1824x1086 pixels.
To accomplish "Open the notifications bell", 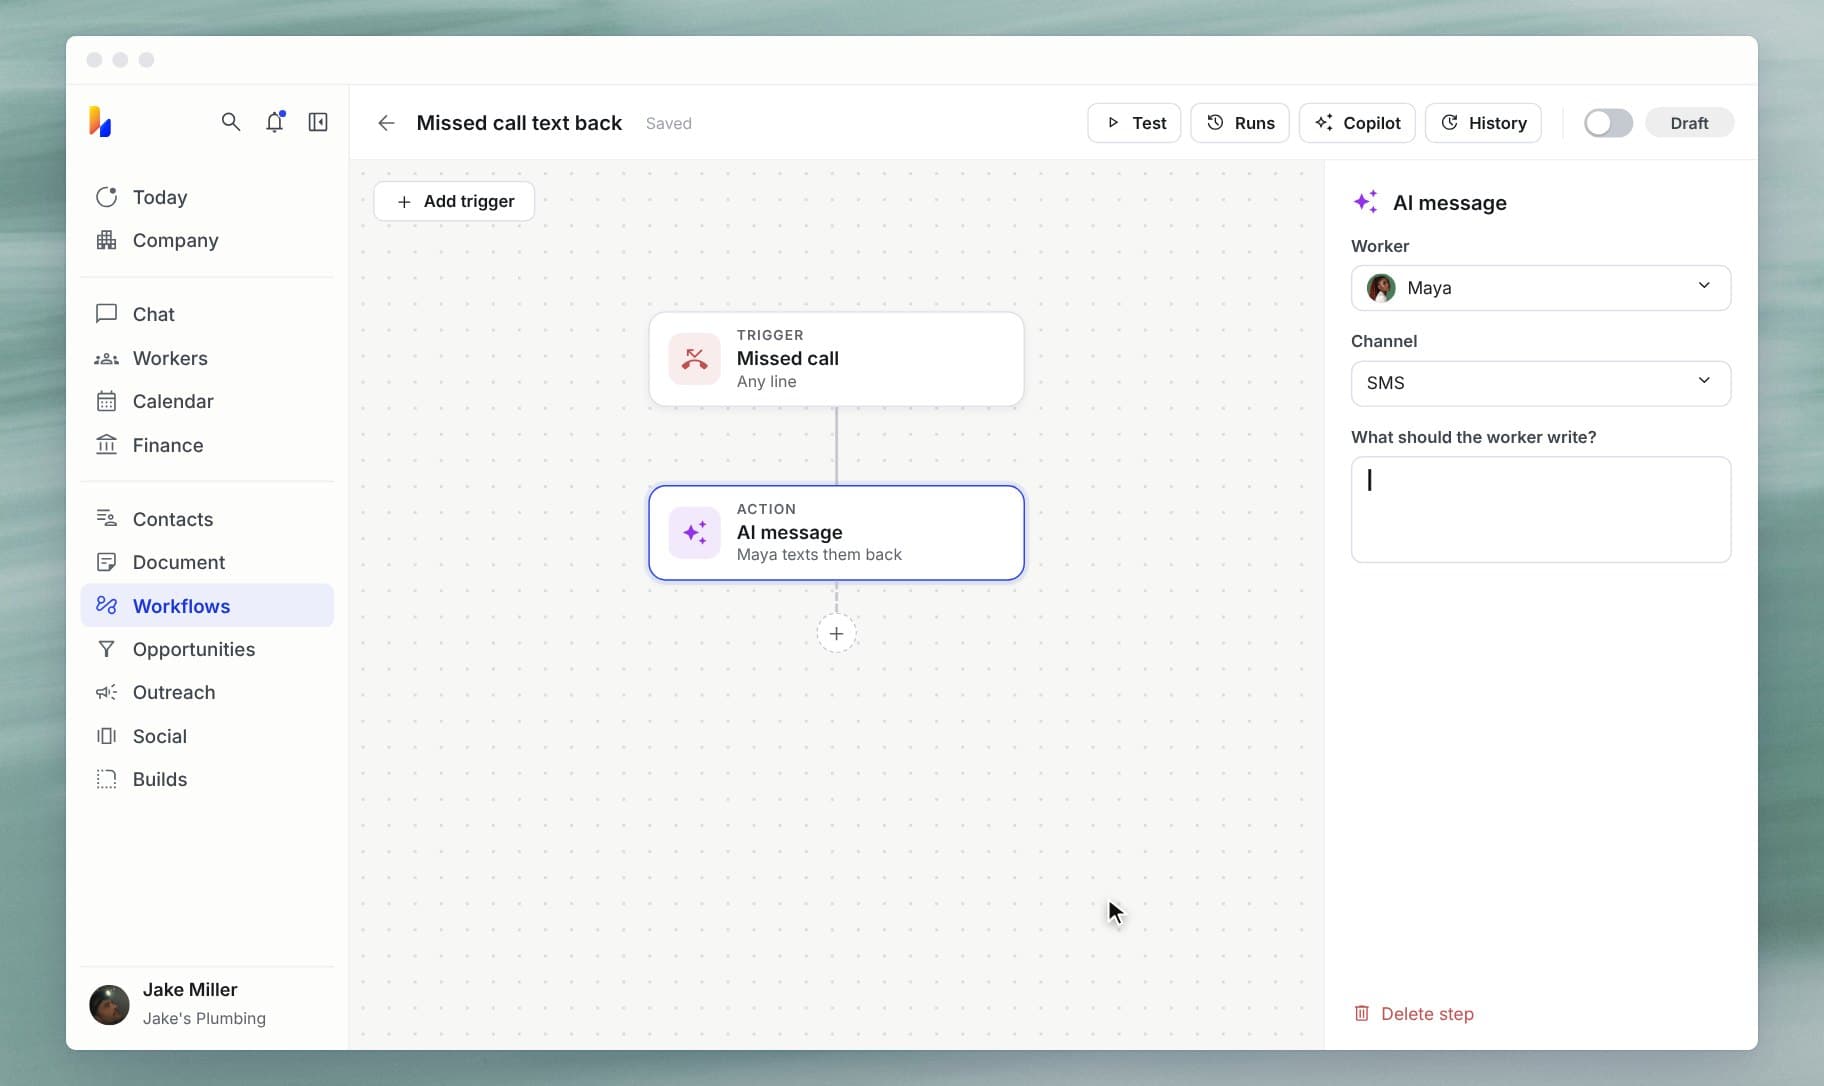I will click(x=275, y=122).
